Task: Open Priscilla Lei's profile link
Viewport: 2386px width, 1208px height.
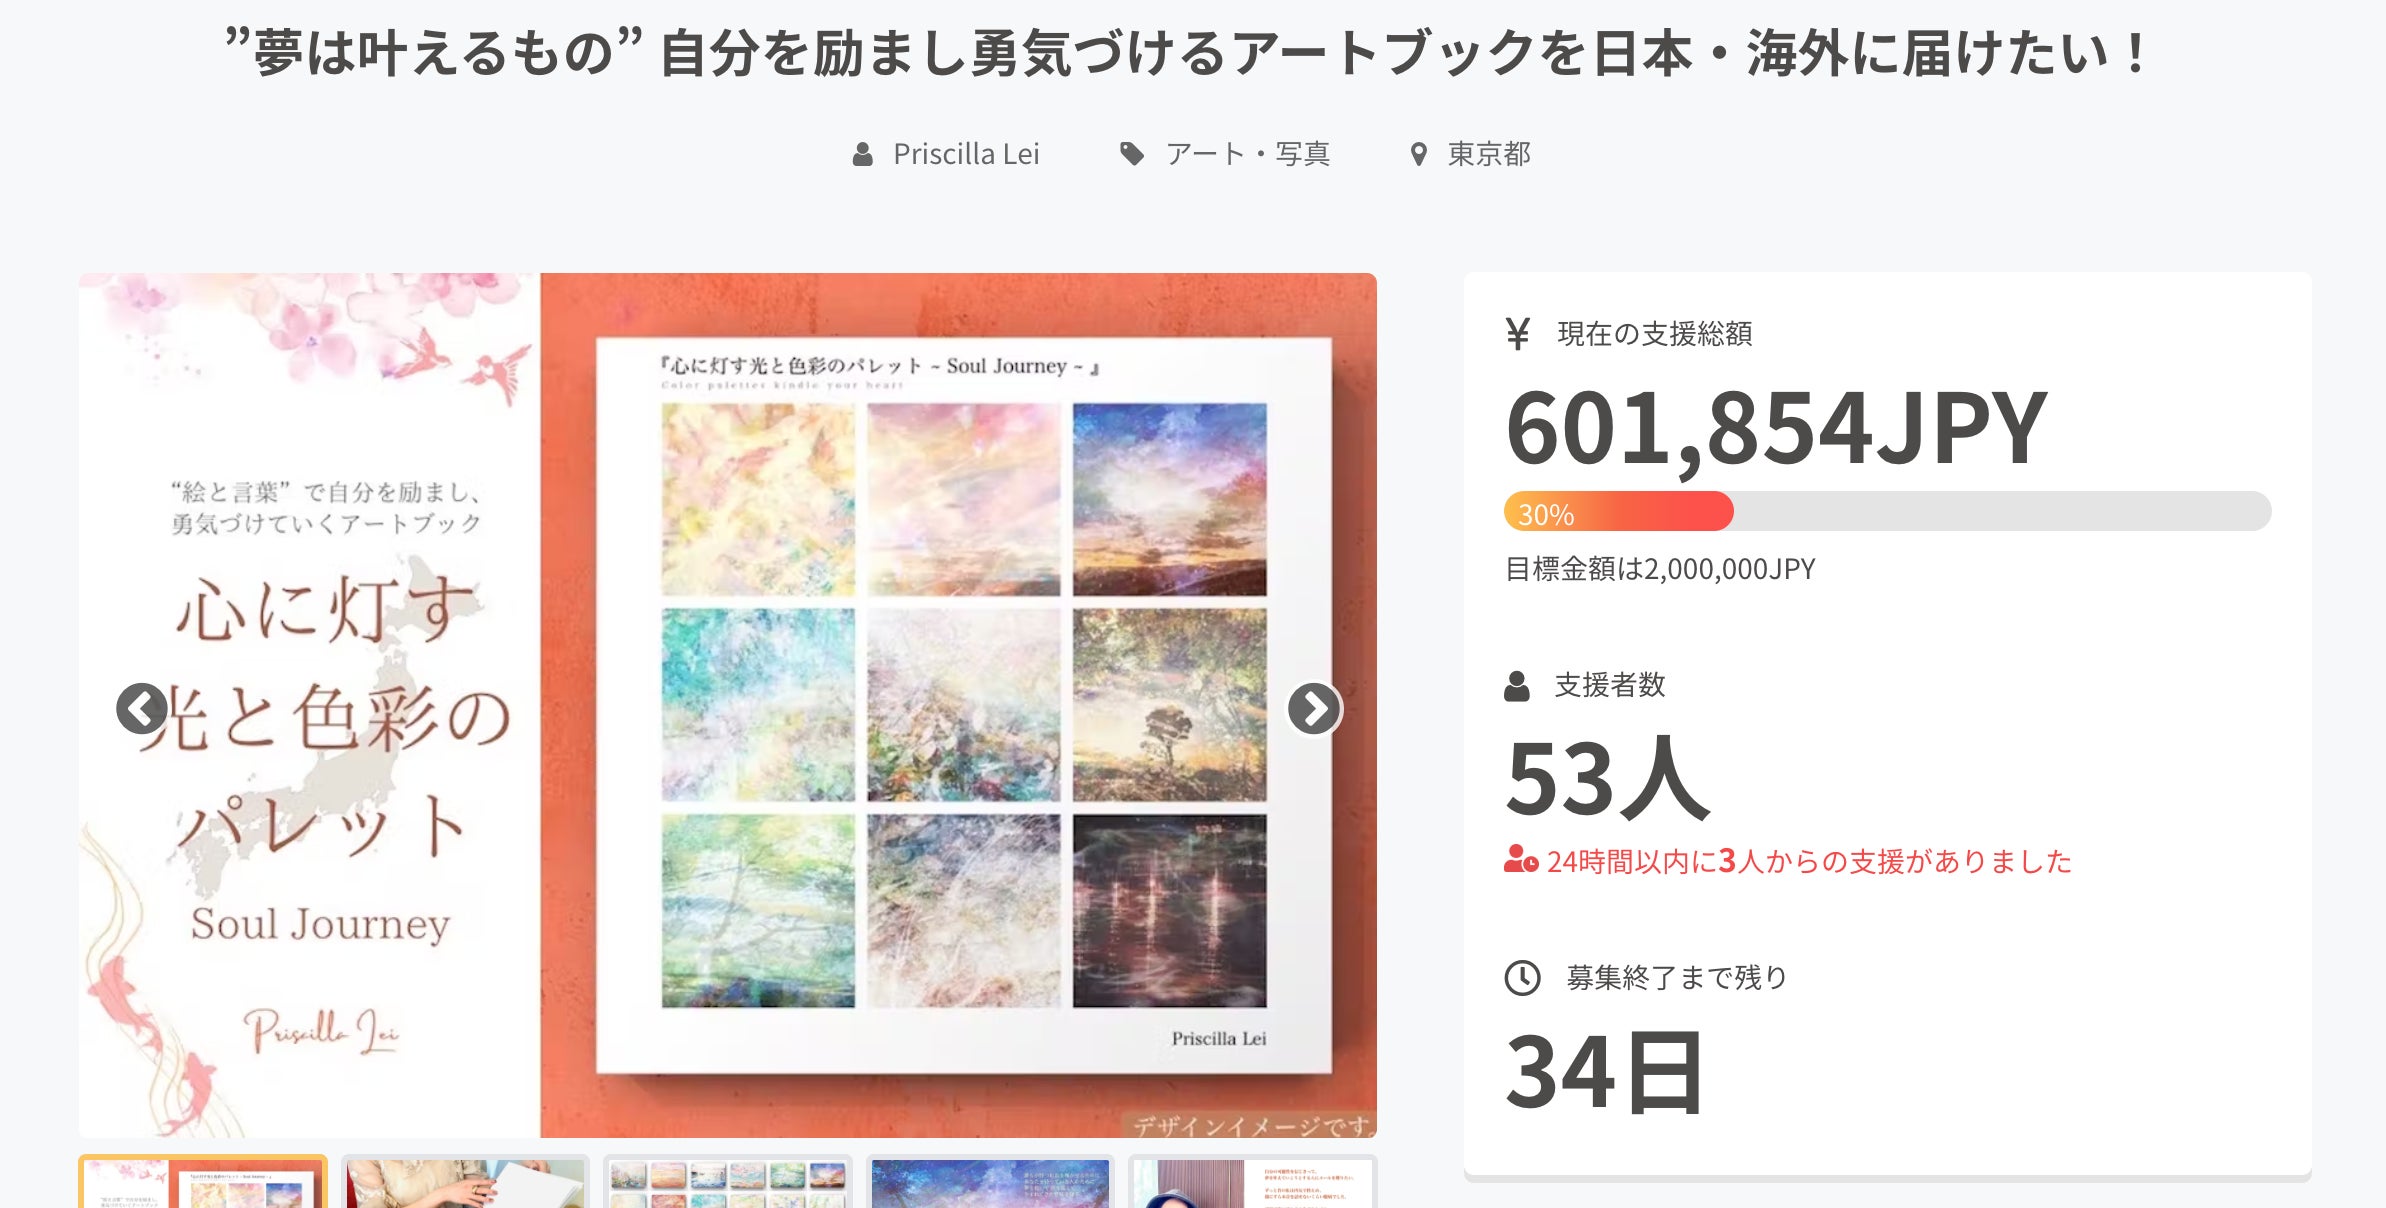Action: pos(966,154)
